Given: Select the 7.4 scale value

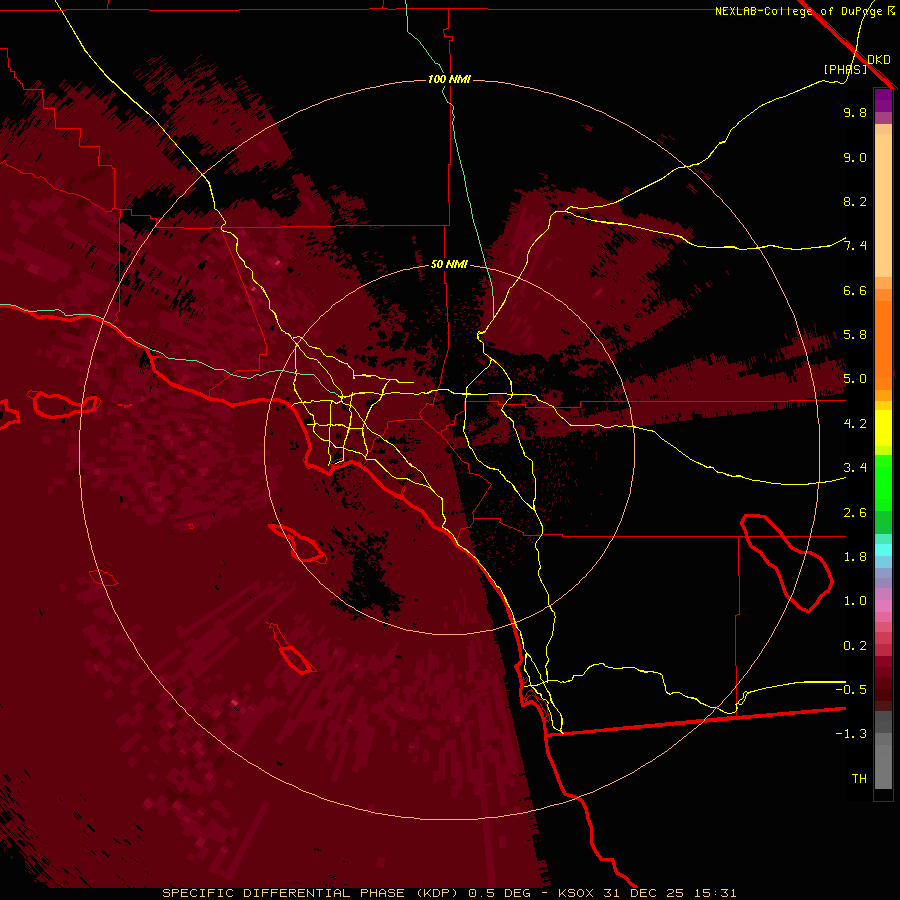Looking at the screenshot, I should click(855, 246).
